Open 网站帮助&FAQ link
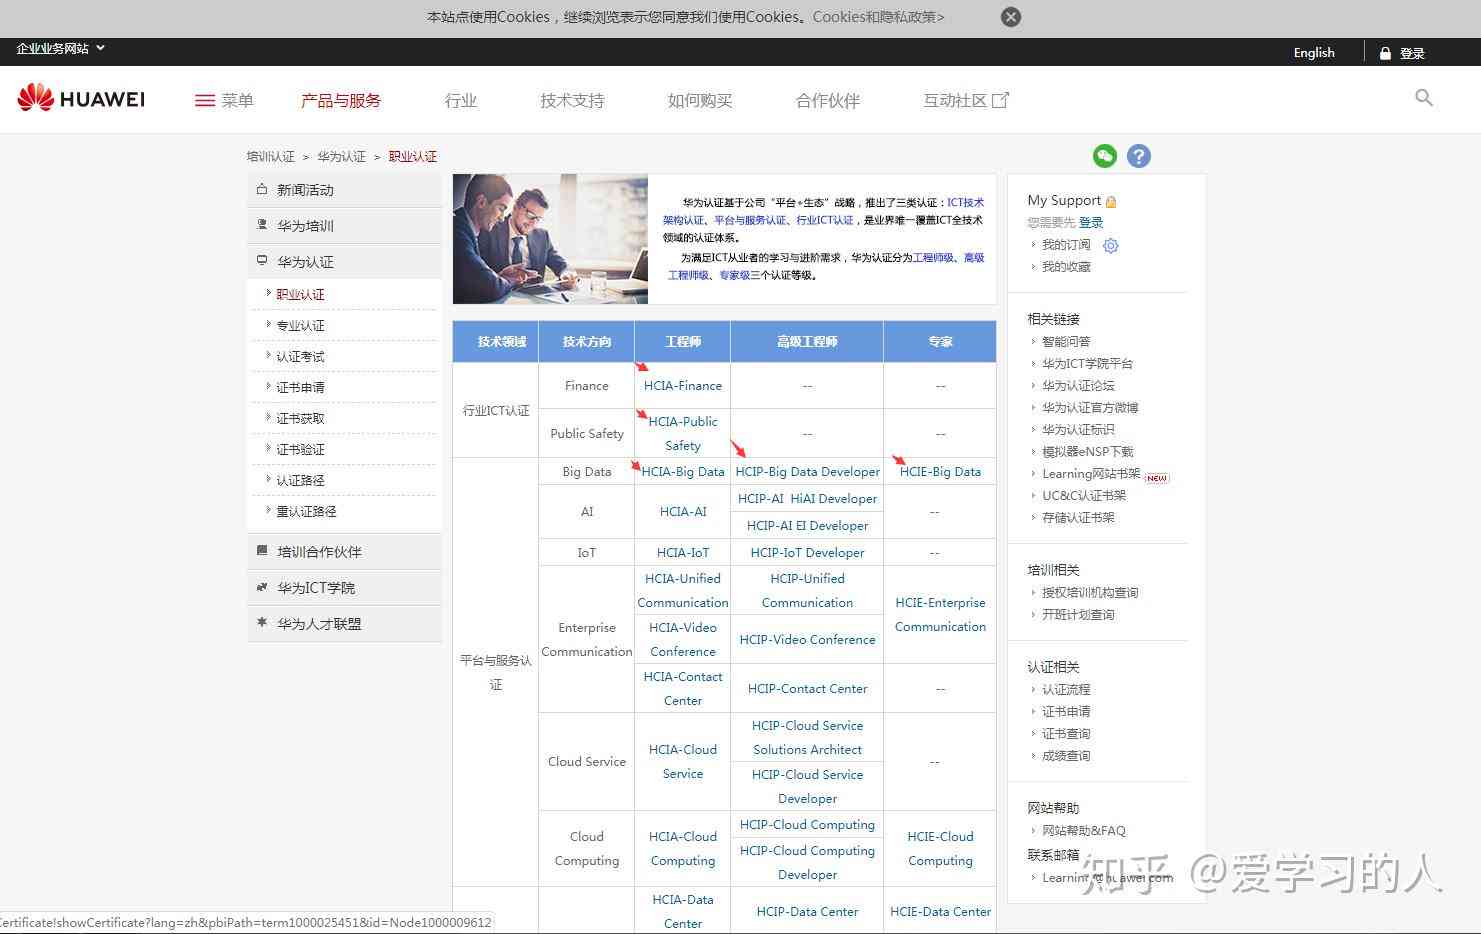The height and width of the screenshot is (934, 1481). [x=1084, y=830]
